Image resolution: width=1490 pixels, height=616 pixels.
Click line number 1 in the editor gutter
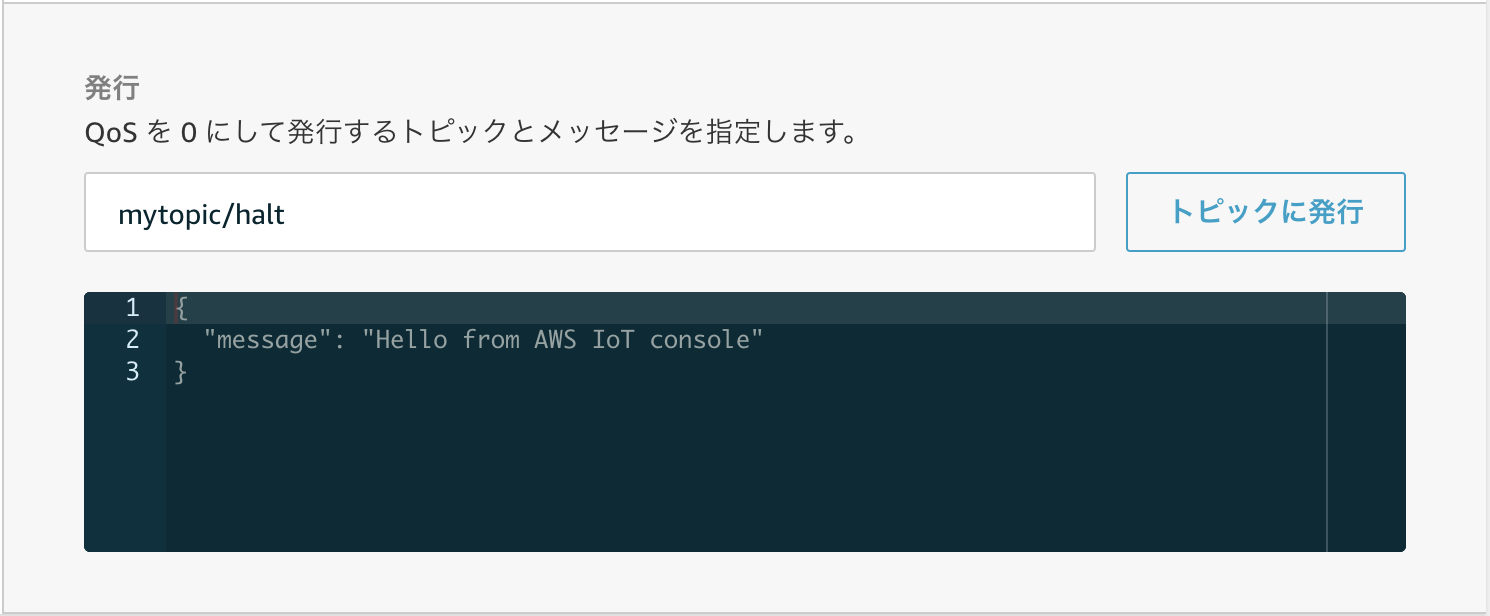tap(132, 308)
